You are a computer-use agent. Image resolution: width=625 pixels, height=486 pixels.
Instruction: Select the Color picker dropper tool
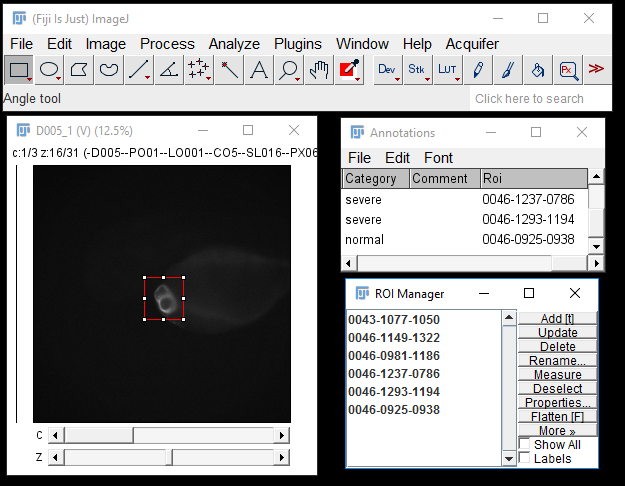click(349, 70)
